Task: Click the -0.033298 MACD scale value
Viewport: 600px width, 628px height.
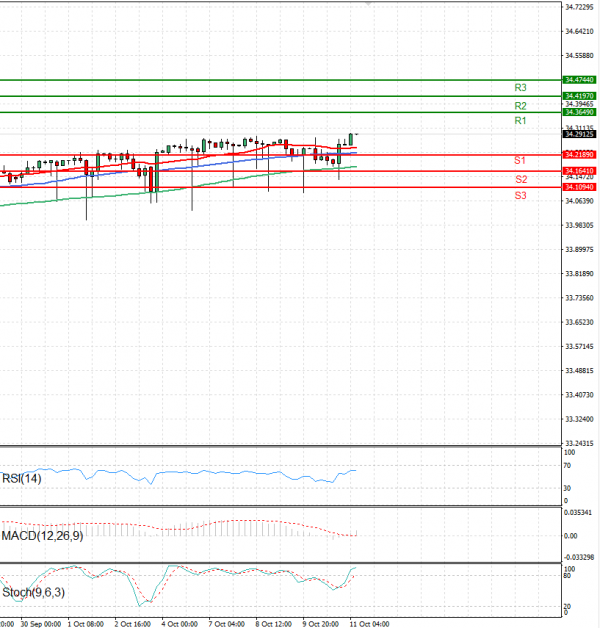Action: click(579, 557)
